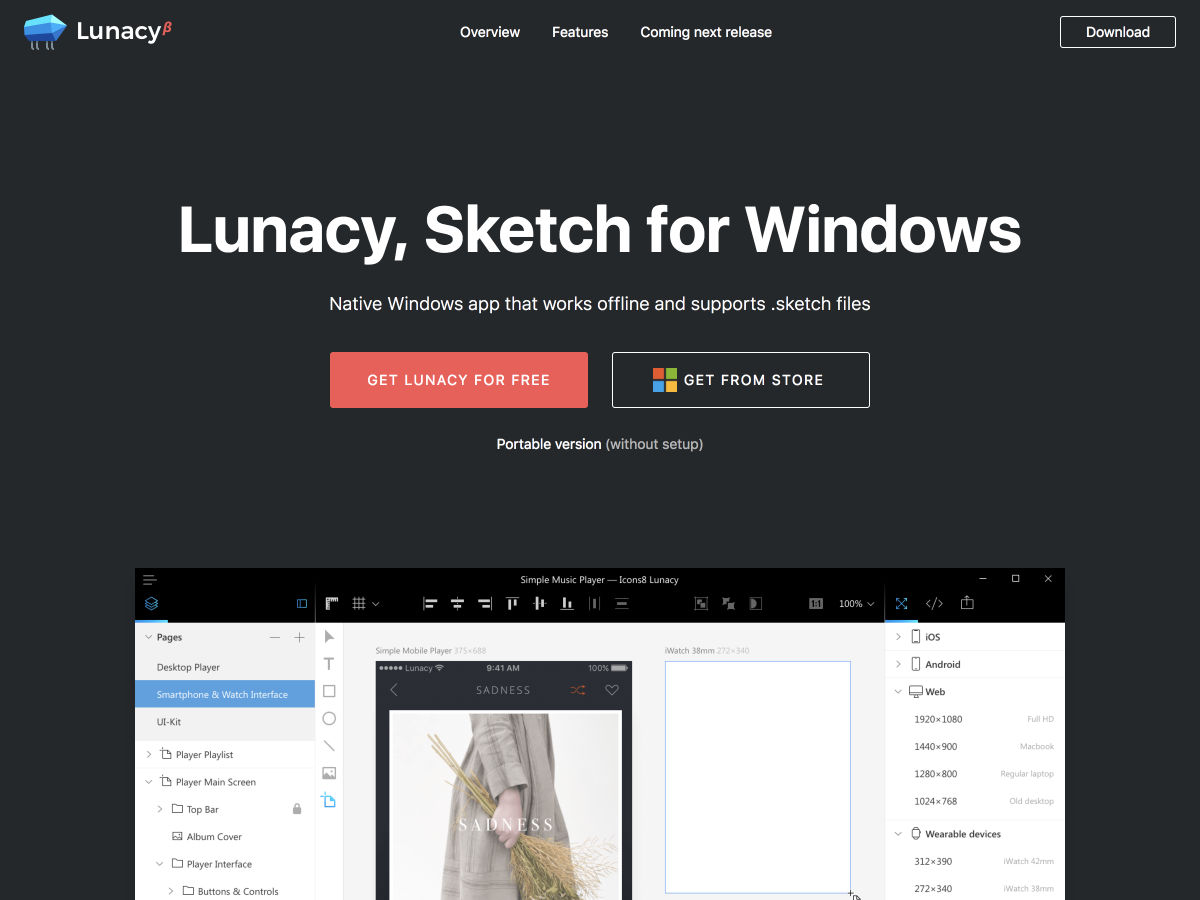Go to Features in site navigation
Viewport: 1200px width, 900px height.
tap(580, 32)
